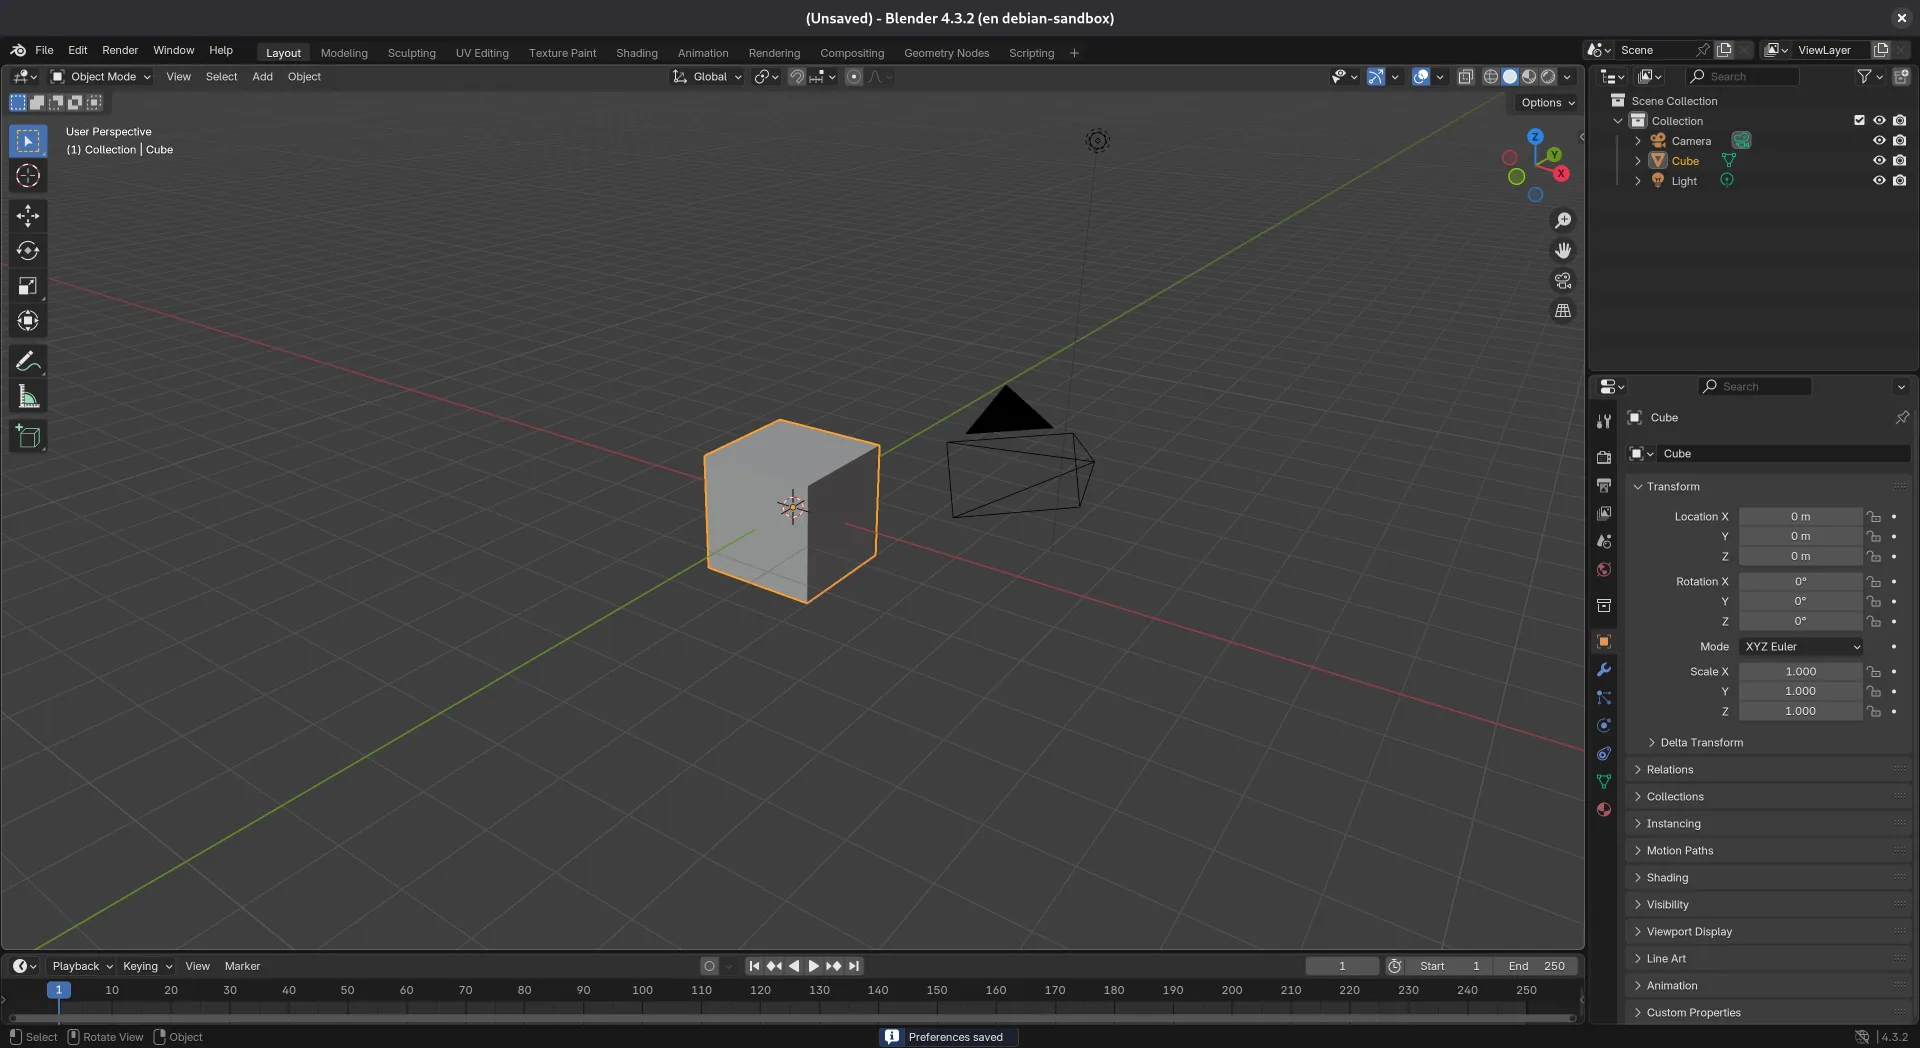
Task: Click the viewport Options button
Action: coord(1548,103)
